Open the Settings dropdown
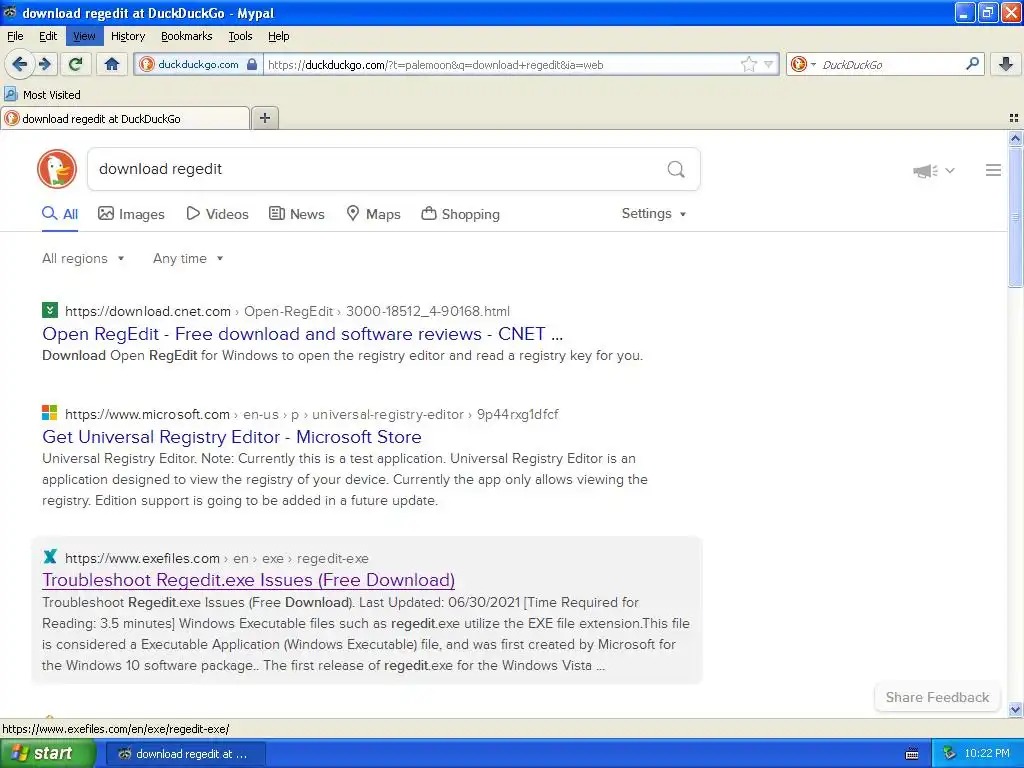Viewport: 1024px width, 768px height. click(654, 214)
